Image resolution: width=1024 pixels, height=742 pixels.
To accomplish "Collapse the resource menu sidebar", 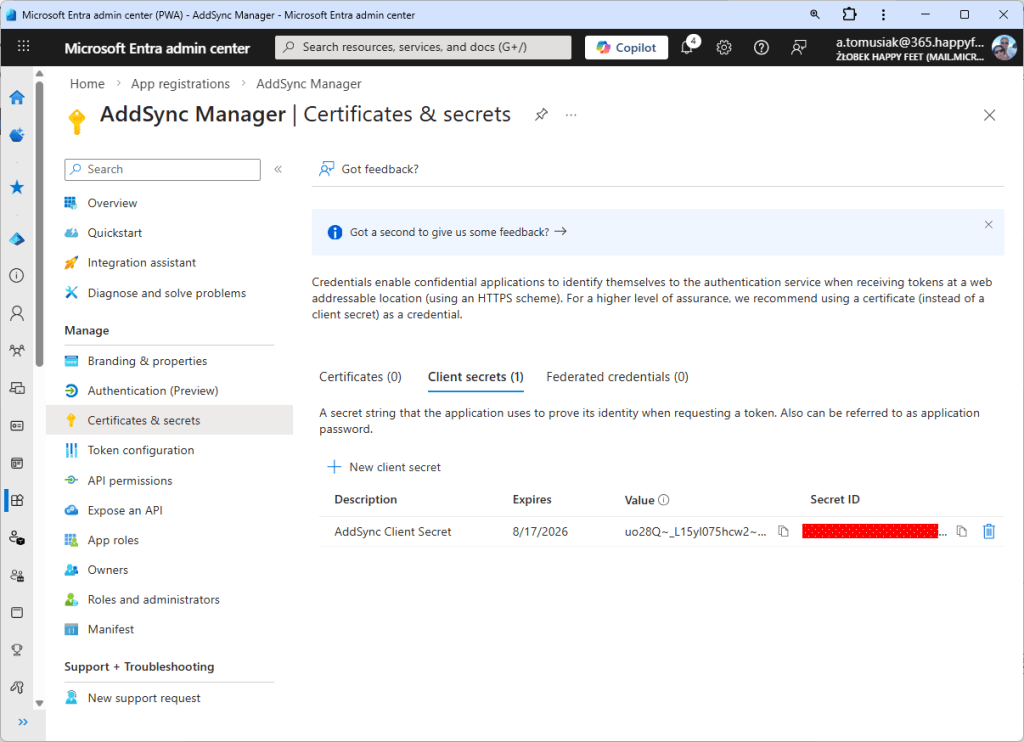I will 278,170.
